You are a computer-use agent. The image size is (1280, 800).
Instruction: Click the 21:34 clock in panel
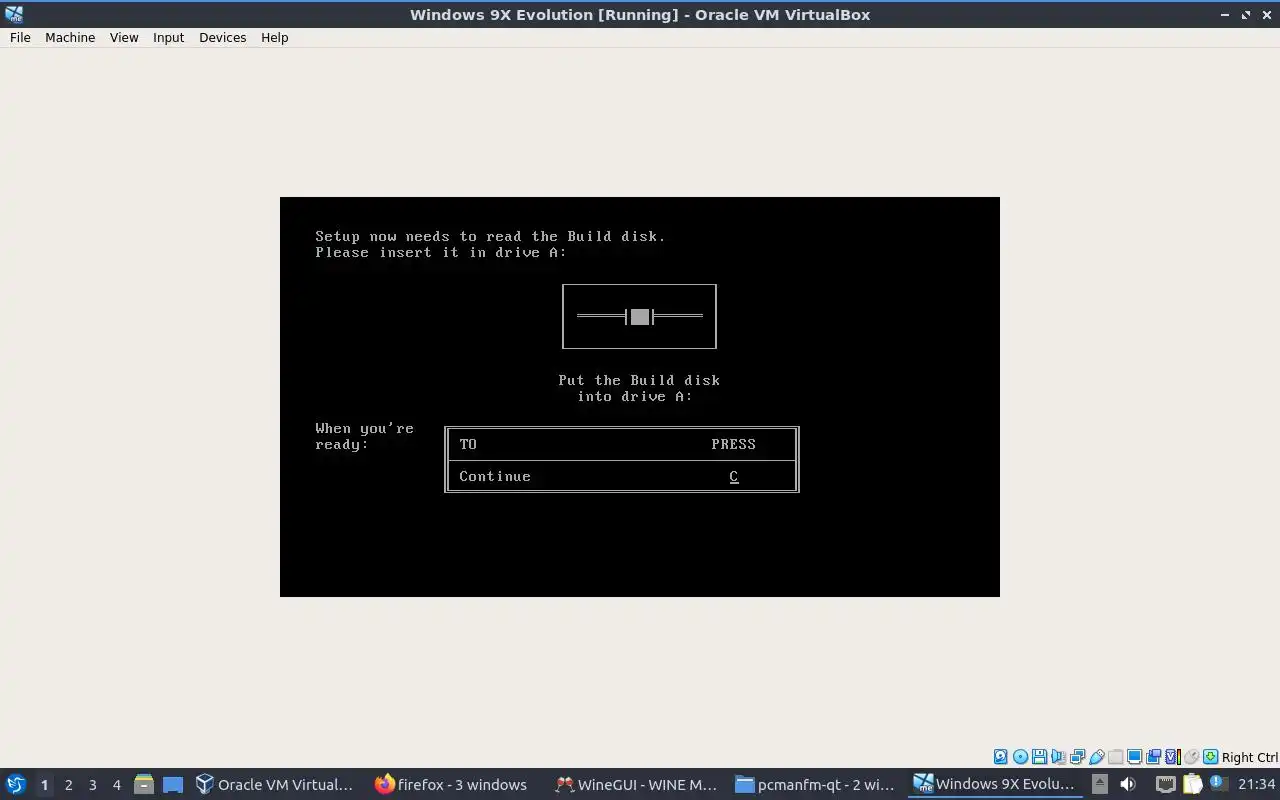pyautogui.click(x=1257, y=784)
